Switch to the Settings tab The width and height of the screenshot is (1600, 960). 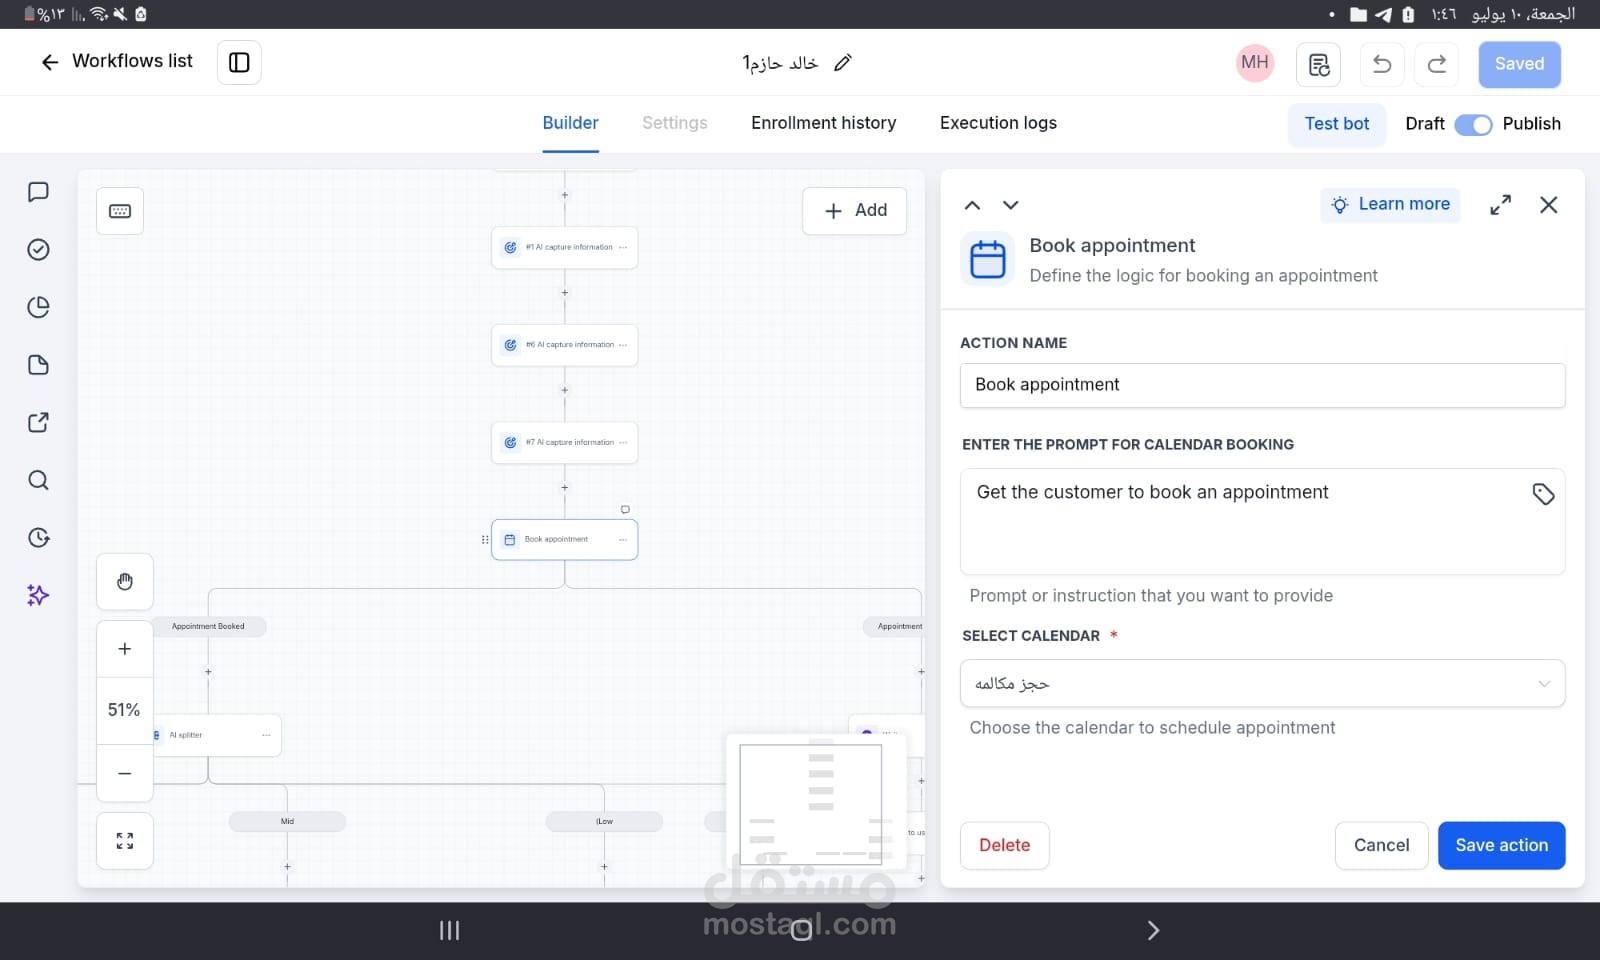(674, 123)
